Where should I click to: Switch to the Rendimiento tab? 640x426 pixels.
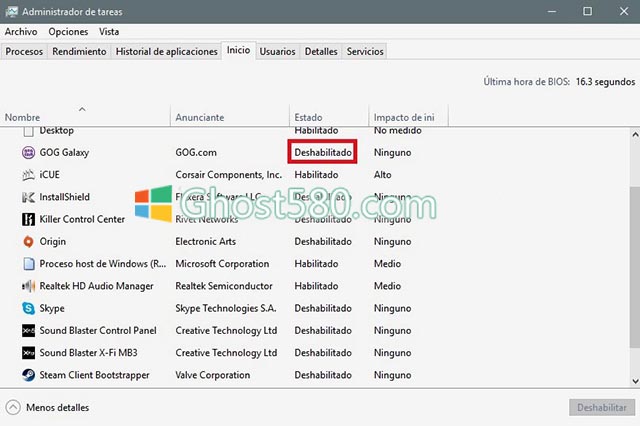coord(79,51)
